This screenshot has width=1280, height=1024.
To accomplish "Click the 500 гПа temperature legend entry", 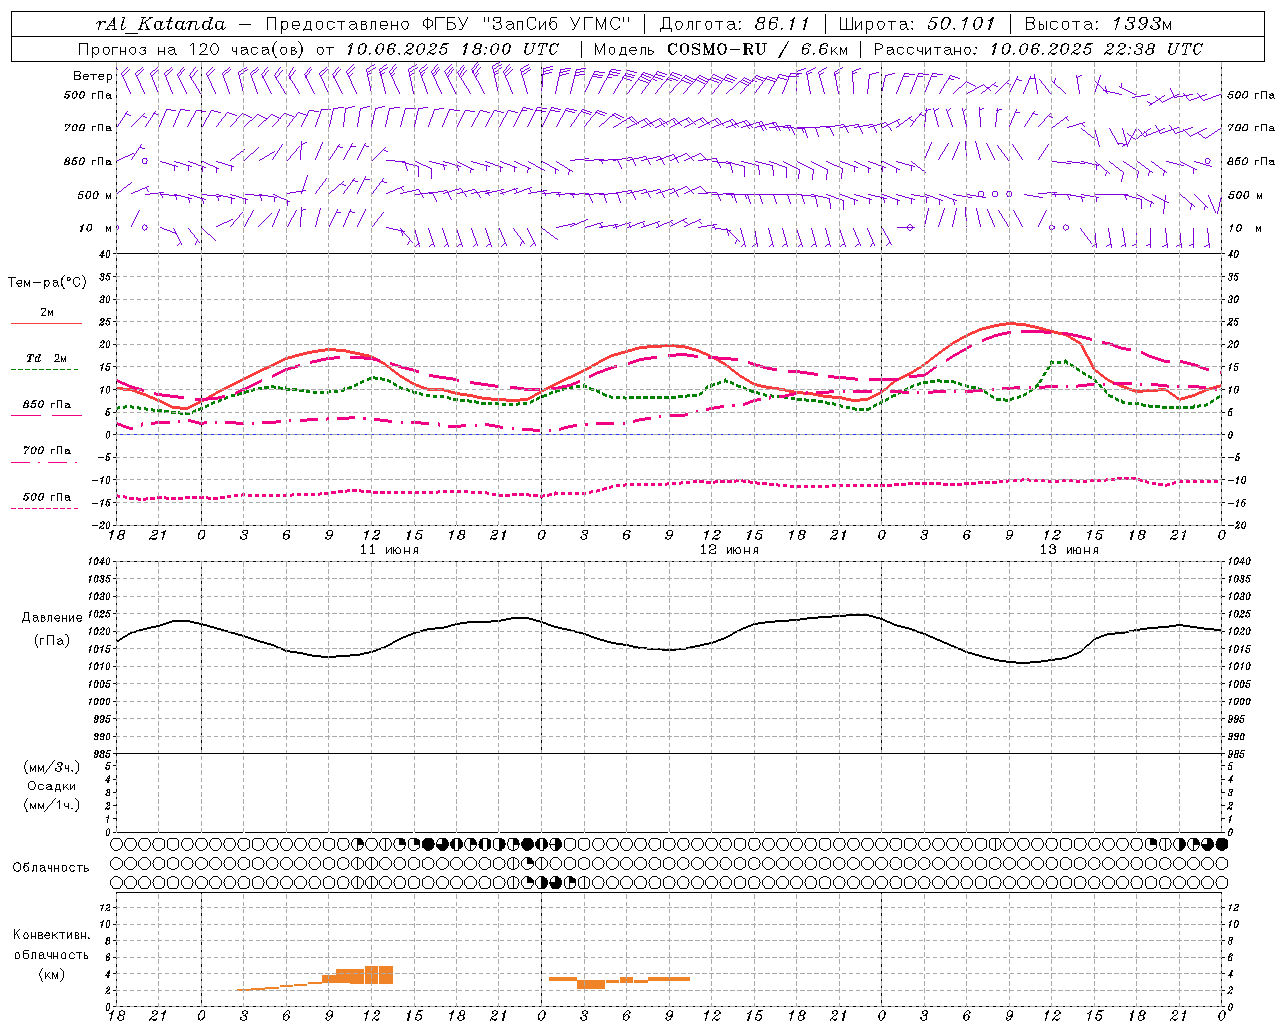I will tap(47, 497).
